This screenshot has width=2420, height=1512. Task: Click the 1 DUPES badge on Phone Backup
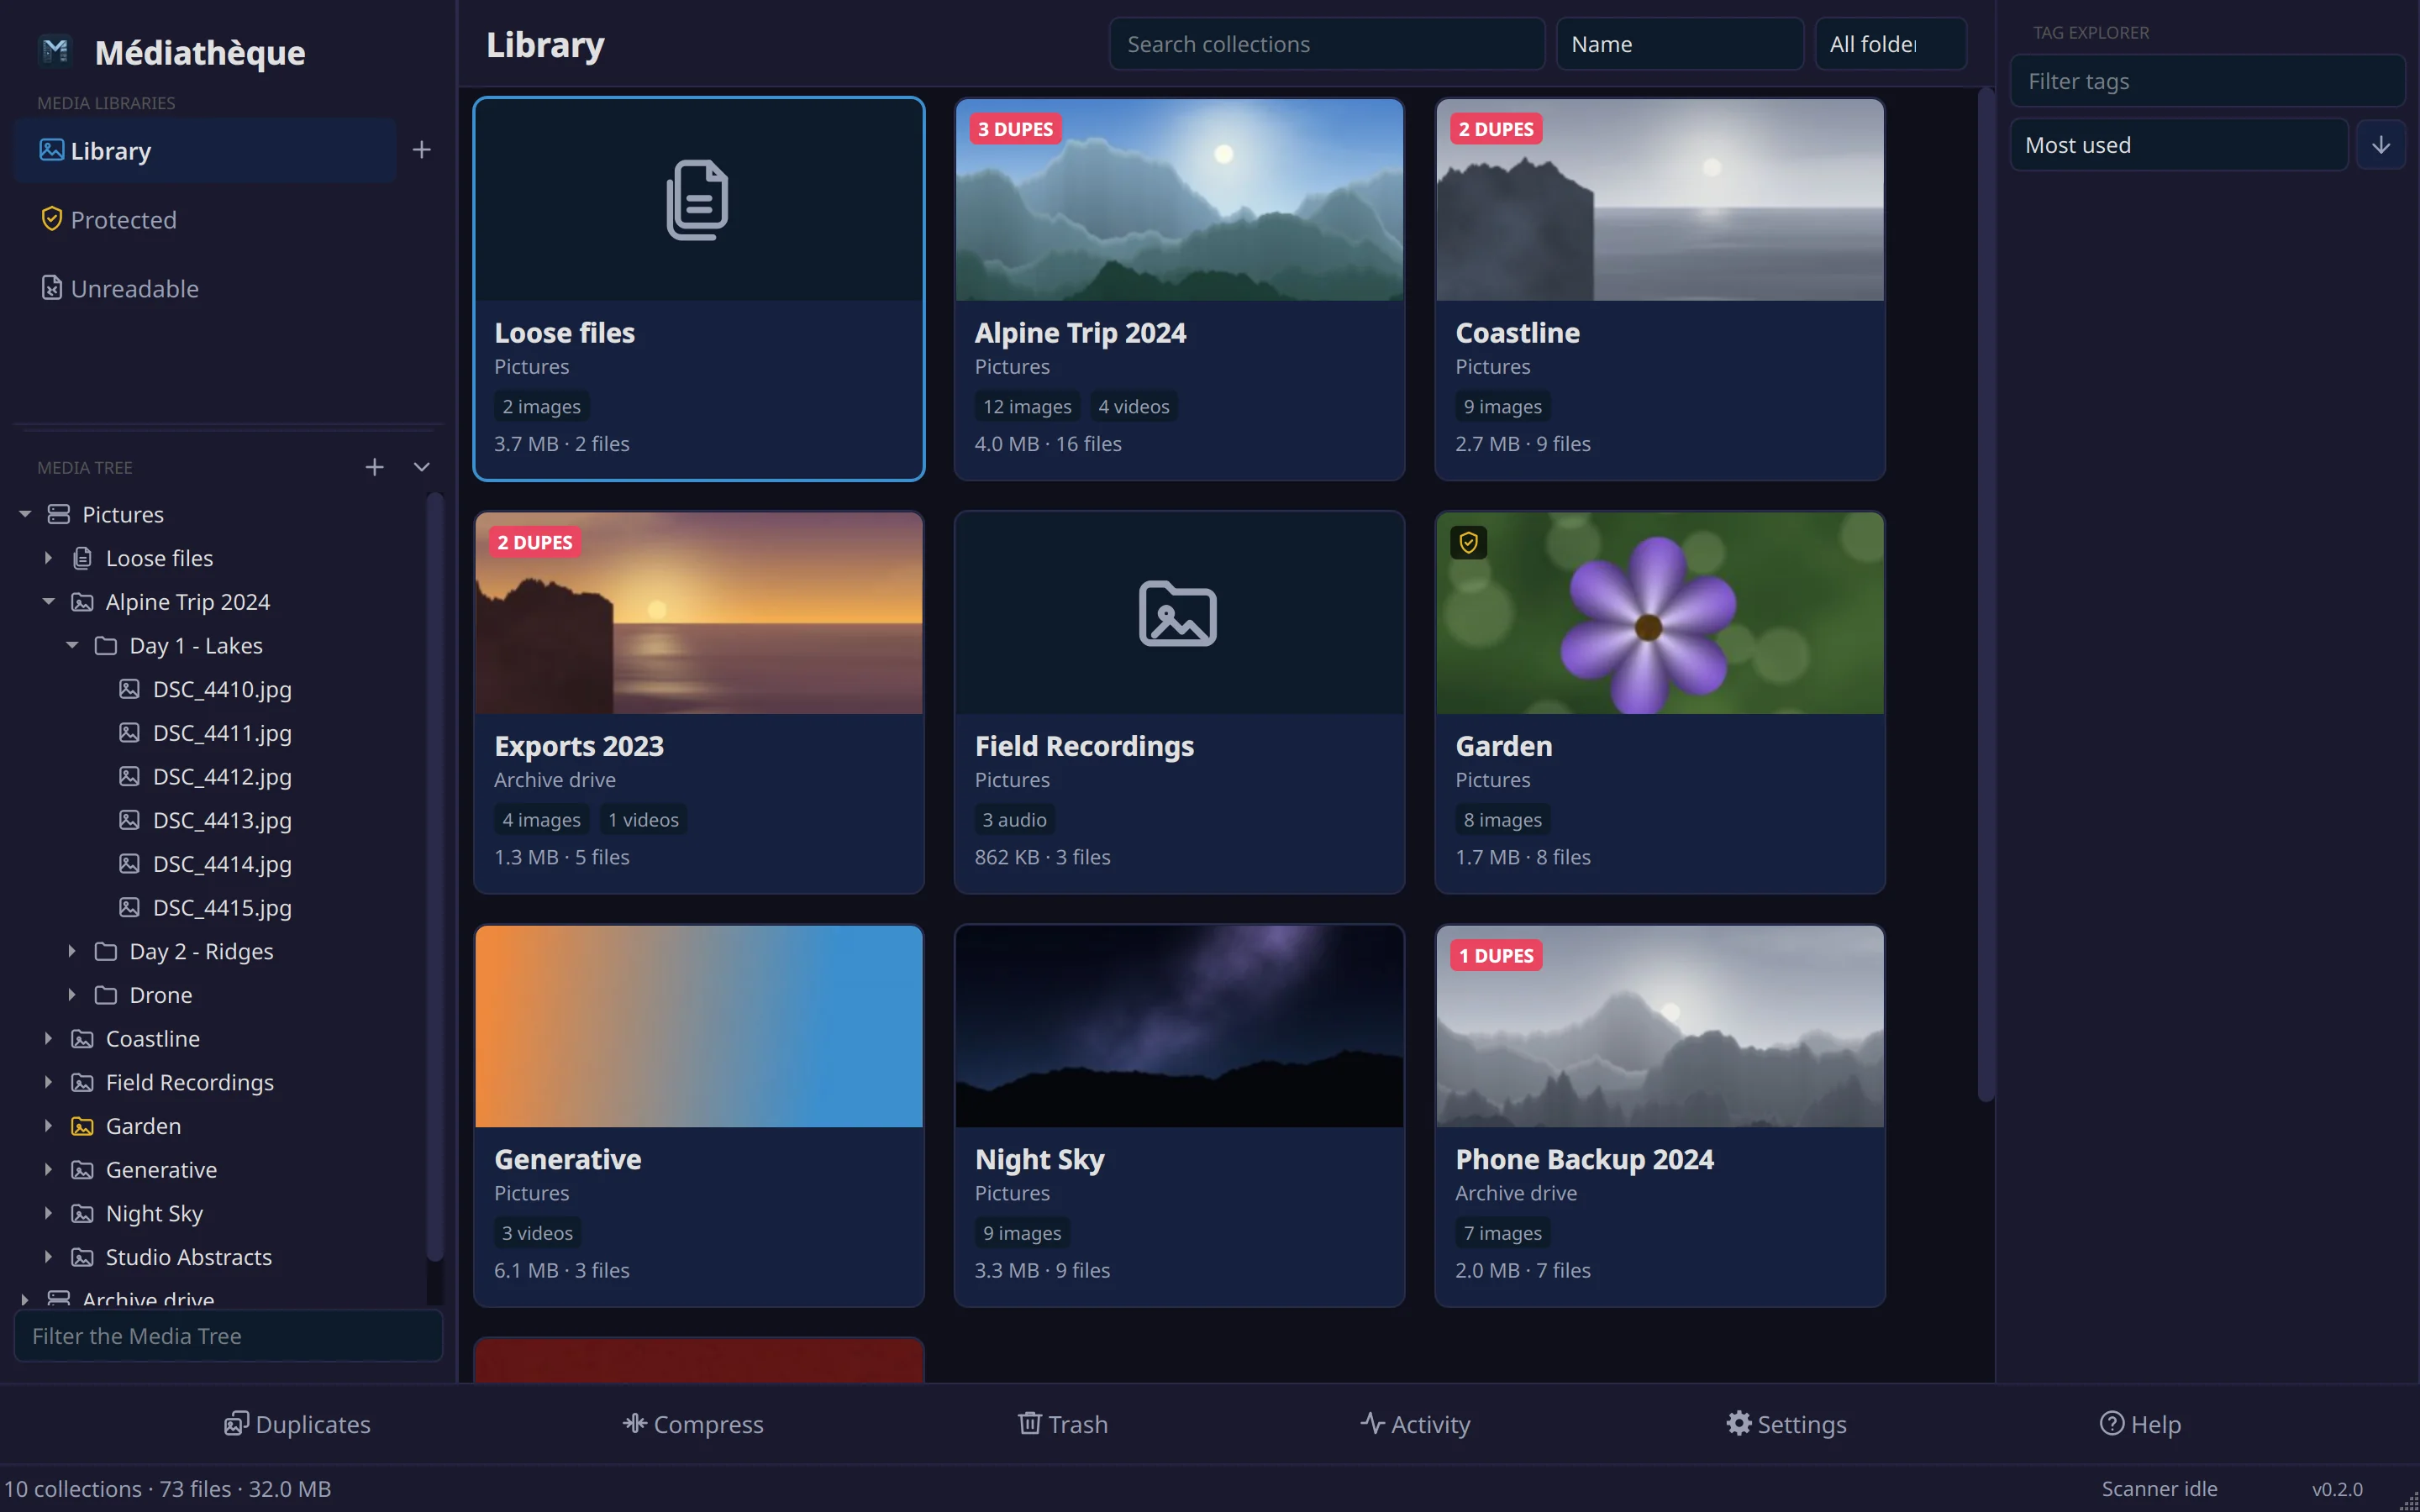[x=1496, y=956]
